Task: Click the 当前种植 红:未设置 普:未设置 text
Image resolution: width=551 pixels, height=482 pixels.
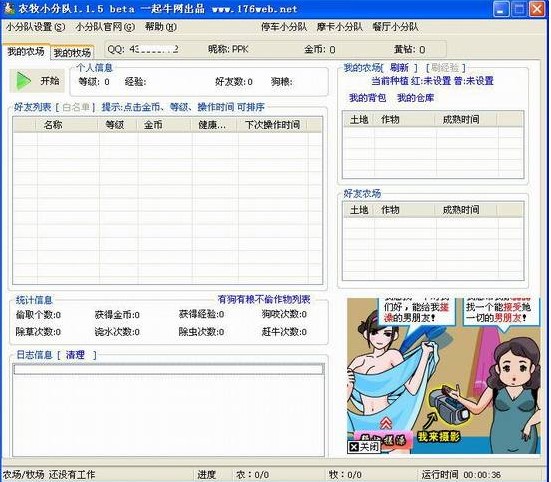Action: [433, 81]
